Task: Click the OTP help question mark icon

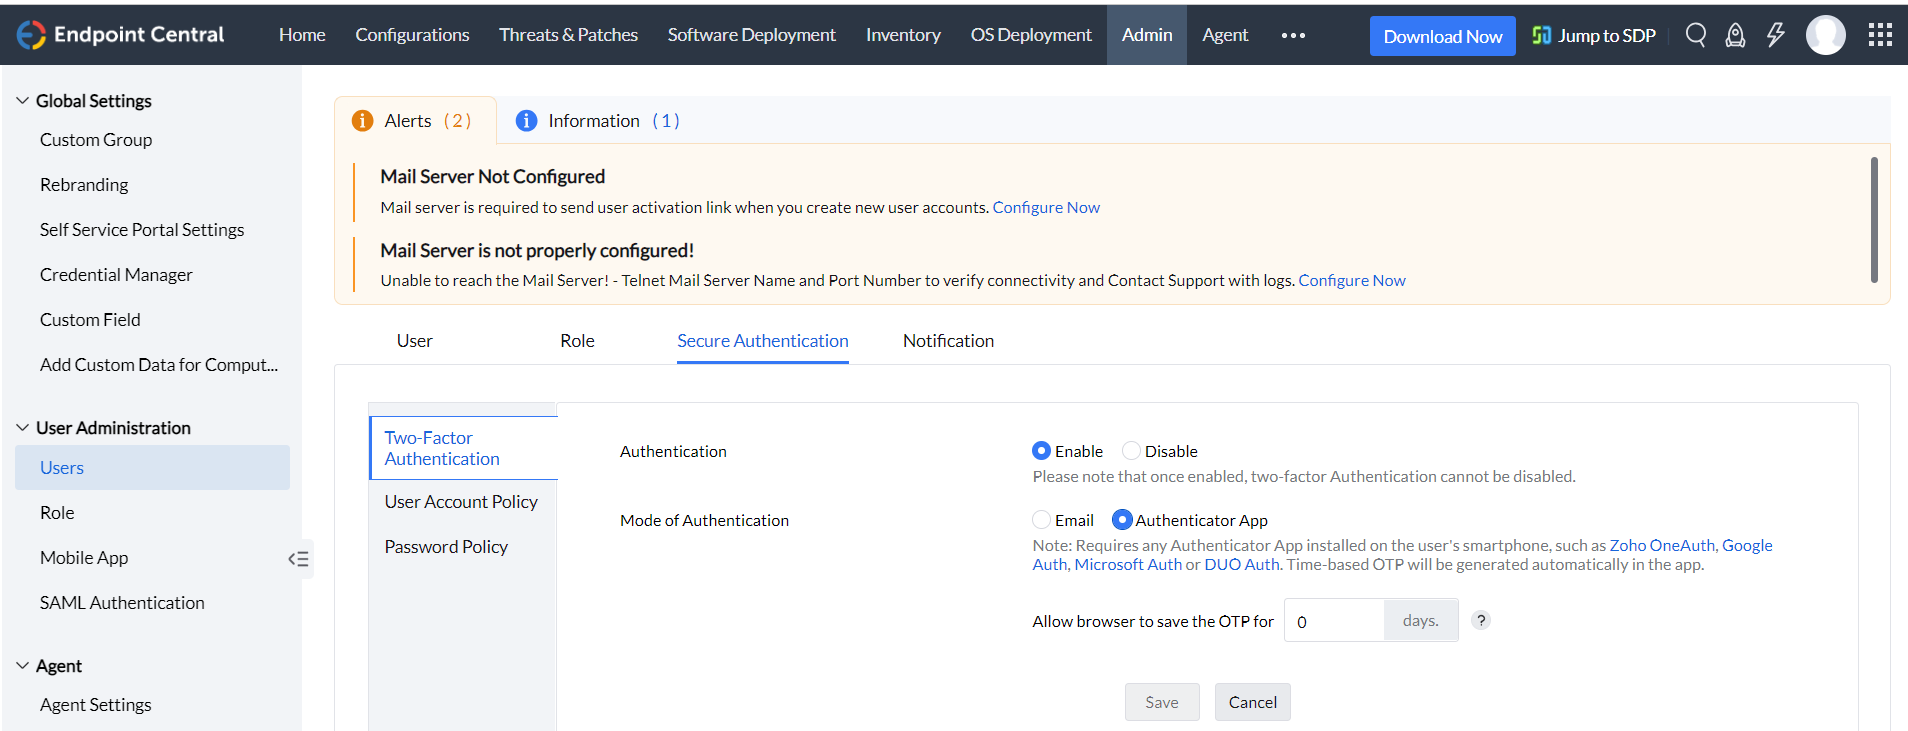Action: click(x=1481, y=620)
